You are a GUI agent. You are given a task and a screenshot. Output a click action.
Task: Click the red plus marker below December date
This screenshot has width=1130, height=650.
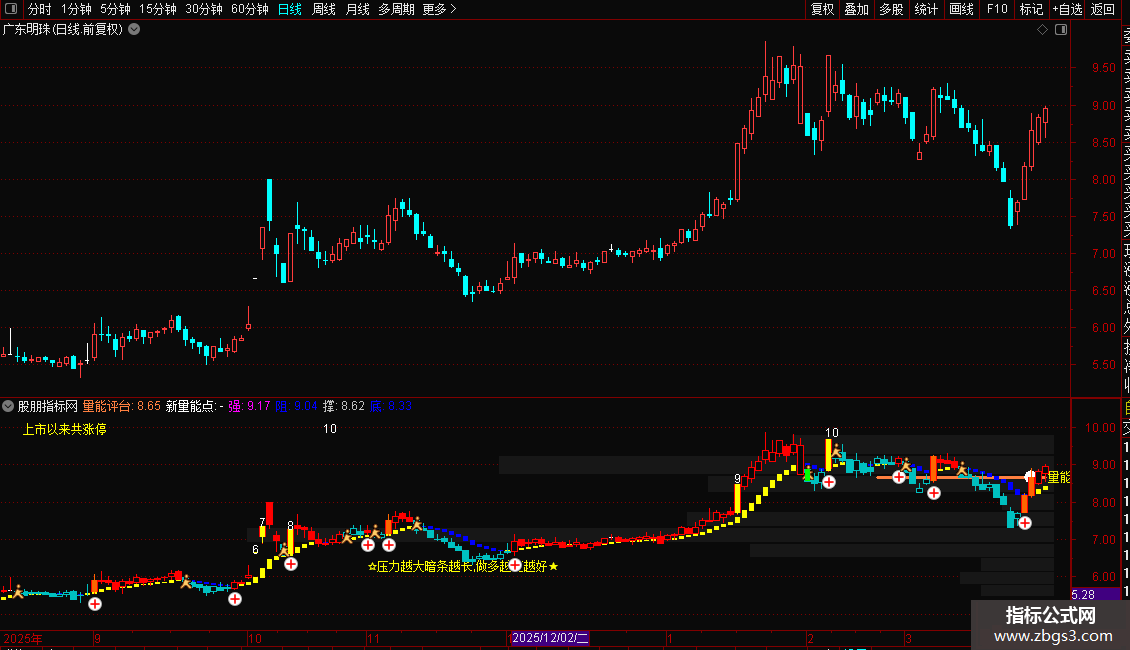[515, 566]
